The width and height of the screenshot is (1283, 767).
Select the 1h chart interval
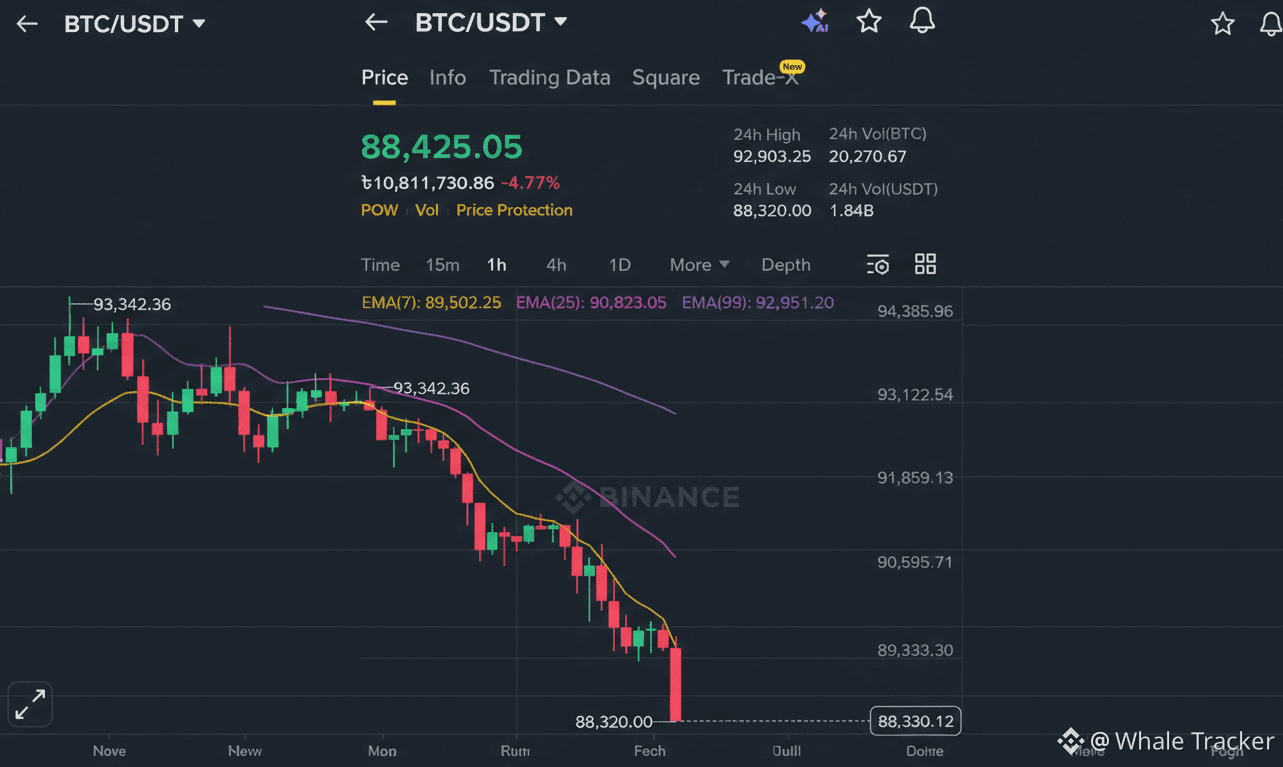tap(497, 265)
